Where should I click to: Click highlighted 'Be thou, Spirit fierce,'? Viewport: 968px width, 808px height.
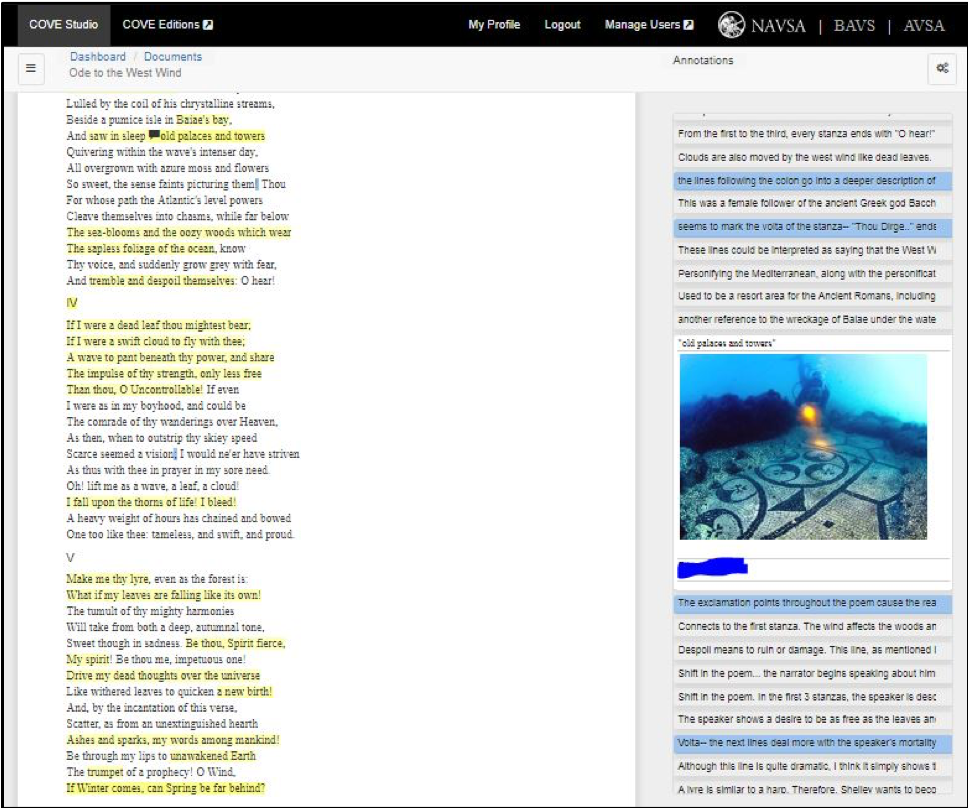[x=236, y=643]
